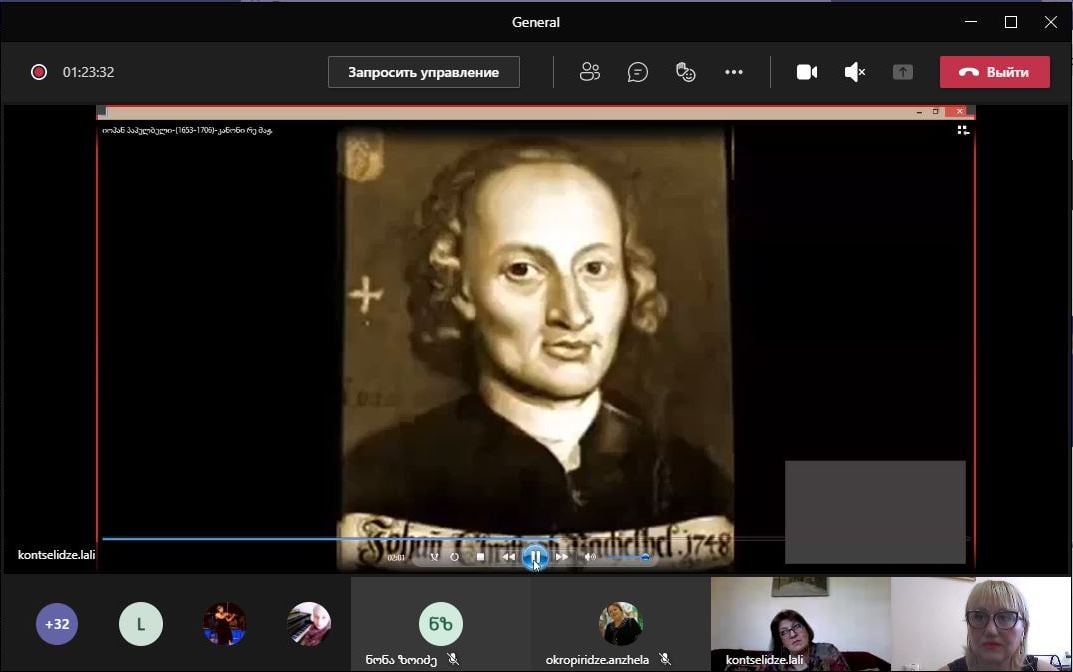Toggle repeat in the media player
Image resolution: width=1073 pixels, height=672 pixels.
(x=454, y=557)
